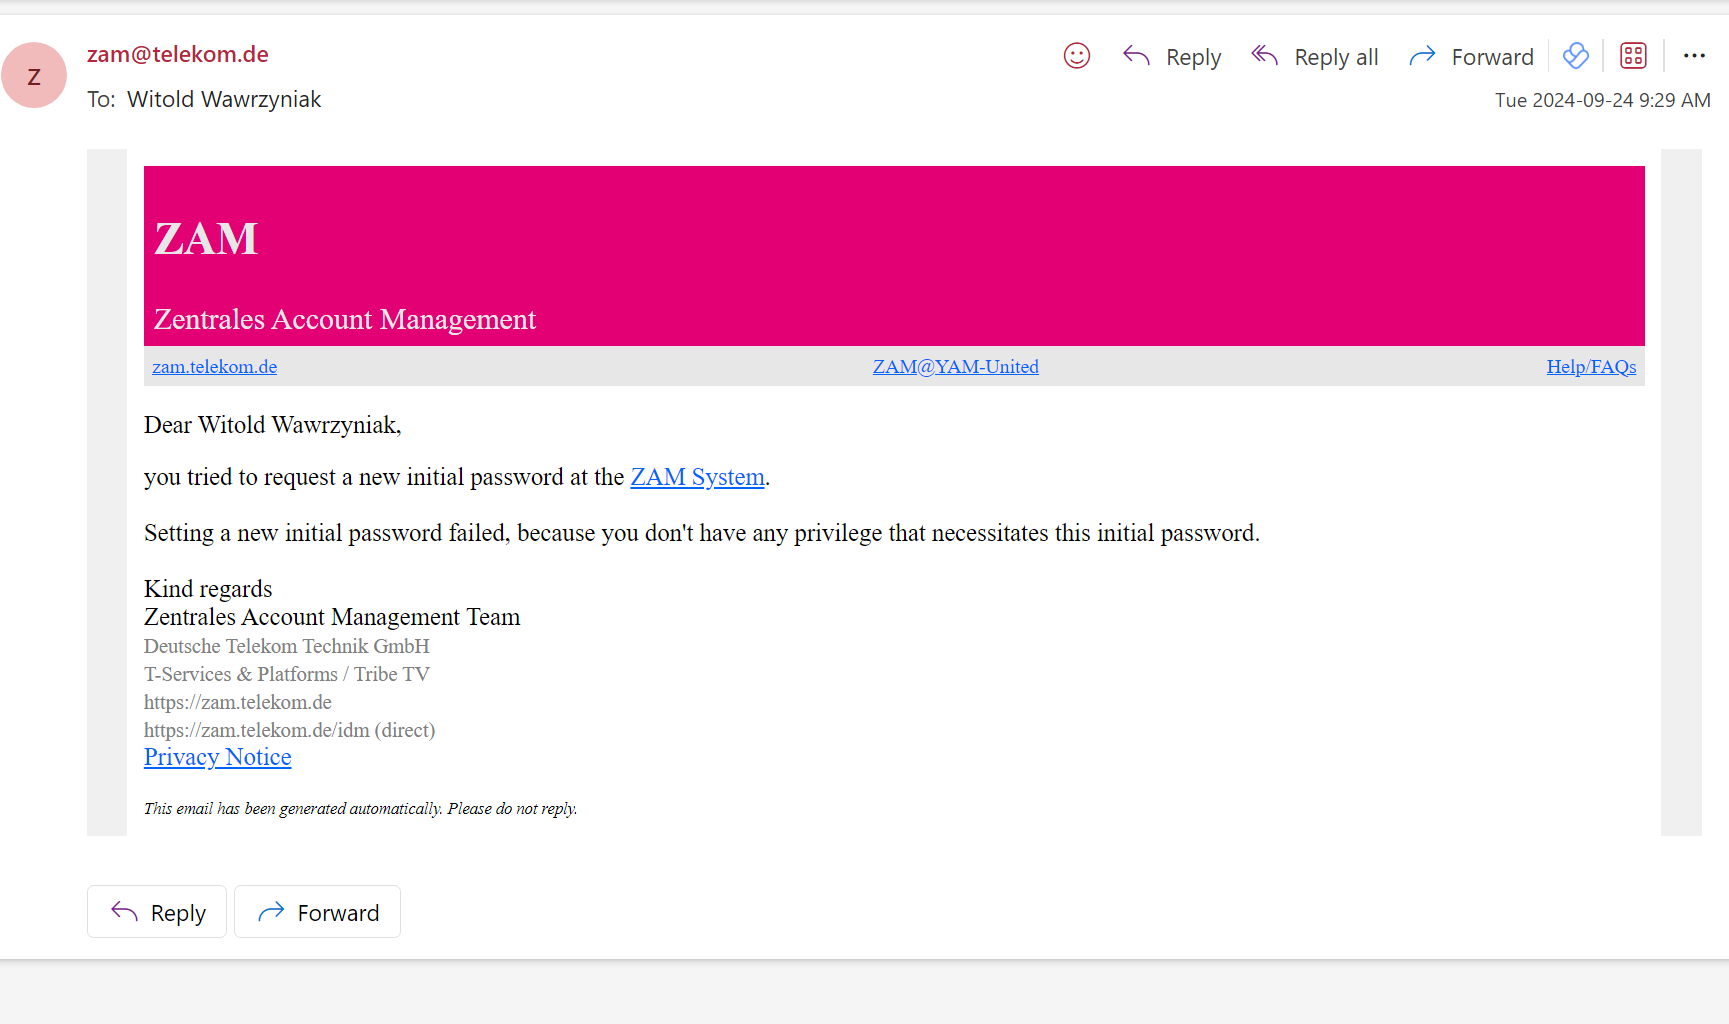
Task: Click the received date Tue 2024-09-24 9:29 AM
Action: click(x=1602, y=100)
